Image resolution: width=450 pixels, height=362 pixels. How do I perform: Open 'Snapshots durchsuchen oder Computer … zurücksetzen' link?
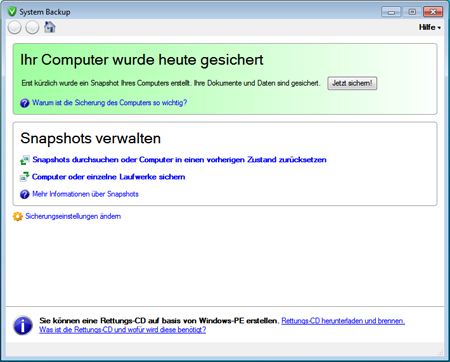[x=179, y=160]
